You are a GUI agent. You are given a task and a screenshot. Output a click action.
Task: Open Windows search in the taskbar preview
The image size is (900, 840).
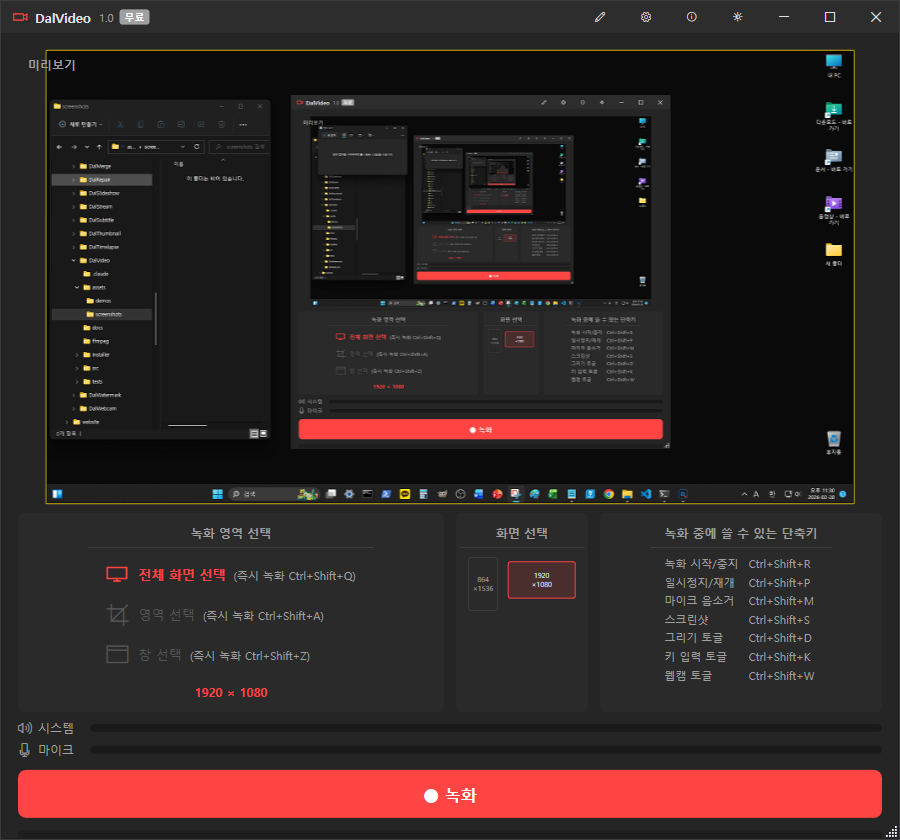coord(245,494)
